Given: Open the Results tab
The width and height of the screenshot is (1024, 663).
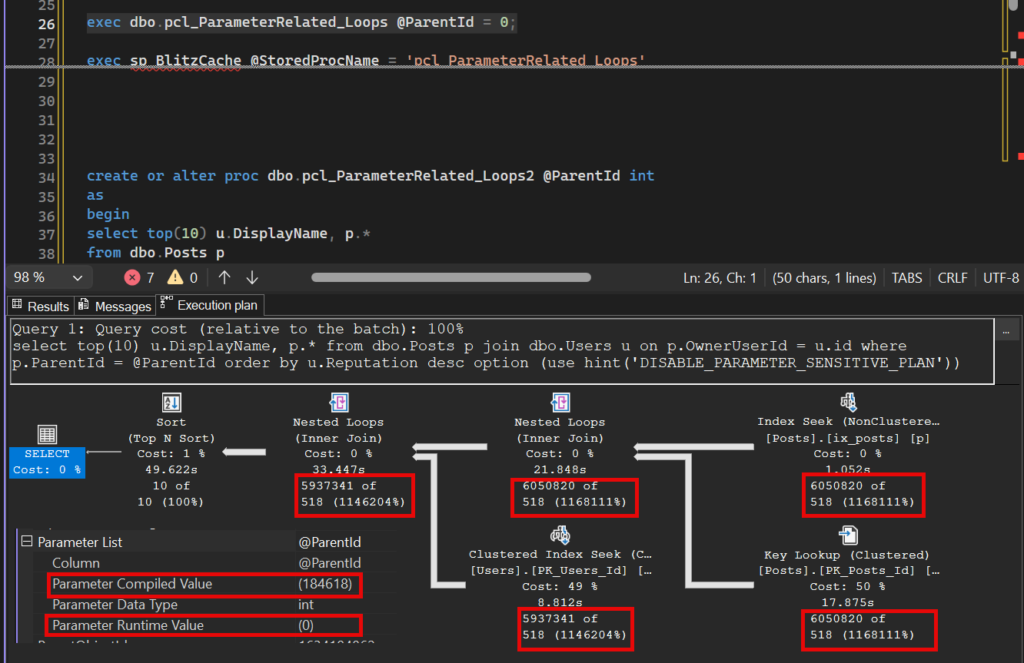Looking at the screenshot, I should point(40,306).
